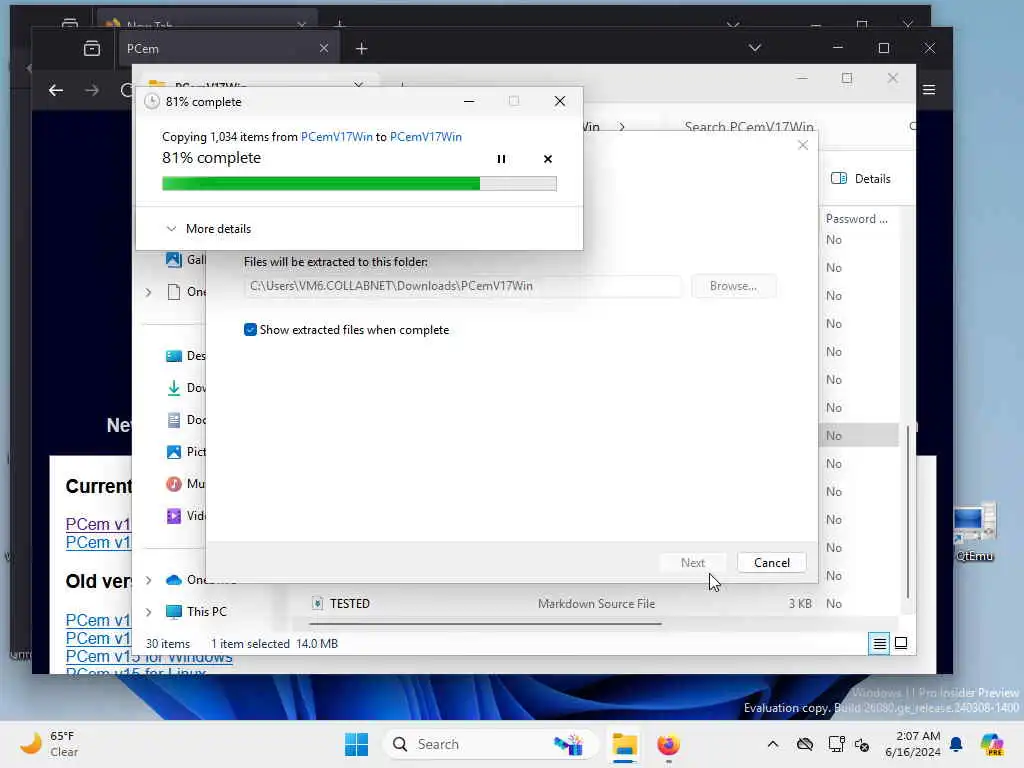Screen dimensions: 1024x768
Task: Expand the This PC tree node
Action: pos(148,612)
